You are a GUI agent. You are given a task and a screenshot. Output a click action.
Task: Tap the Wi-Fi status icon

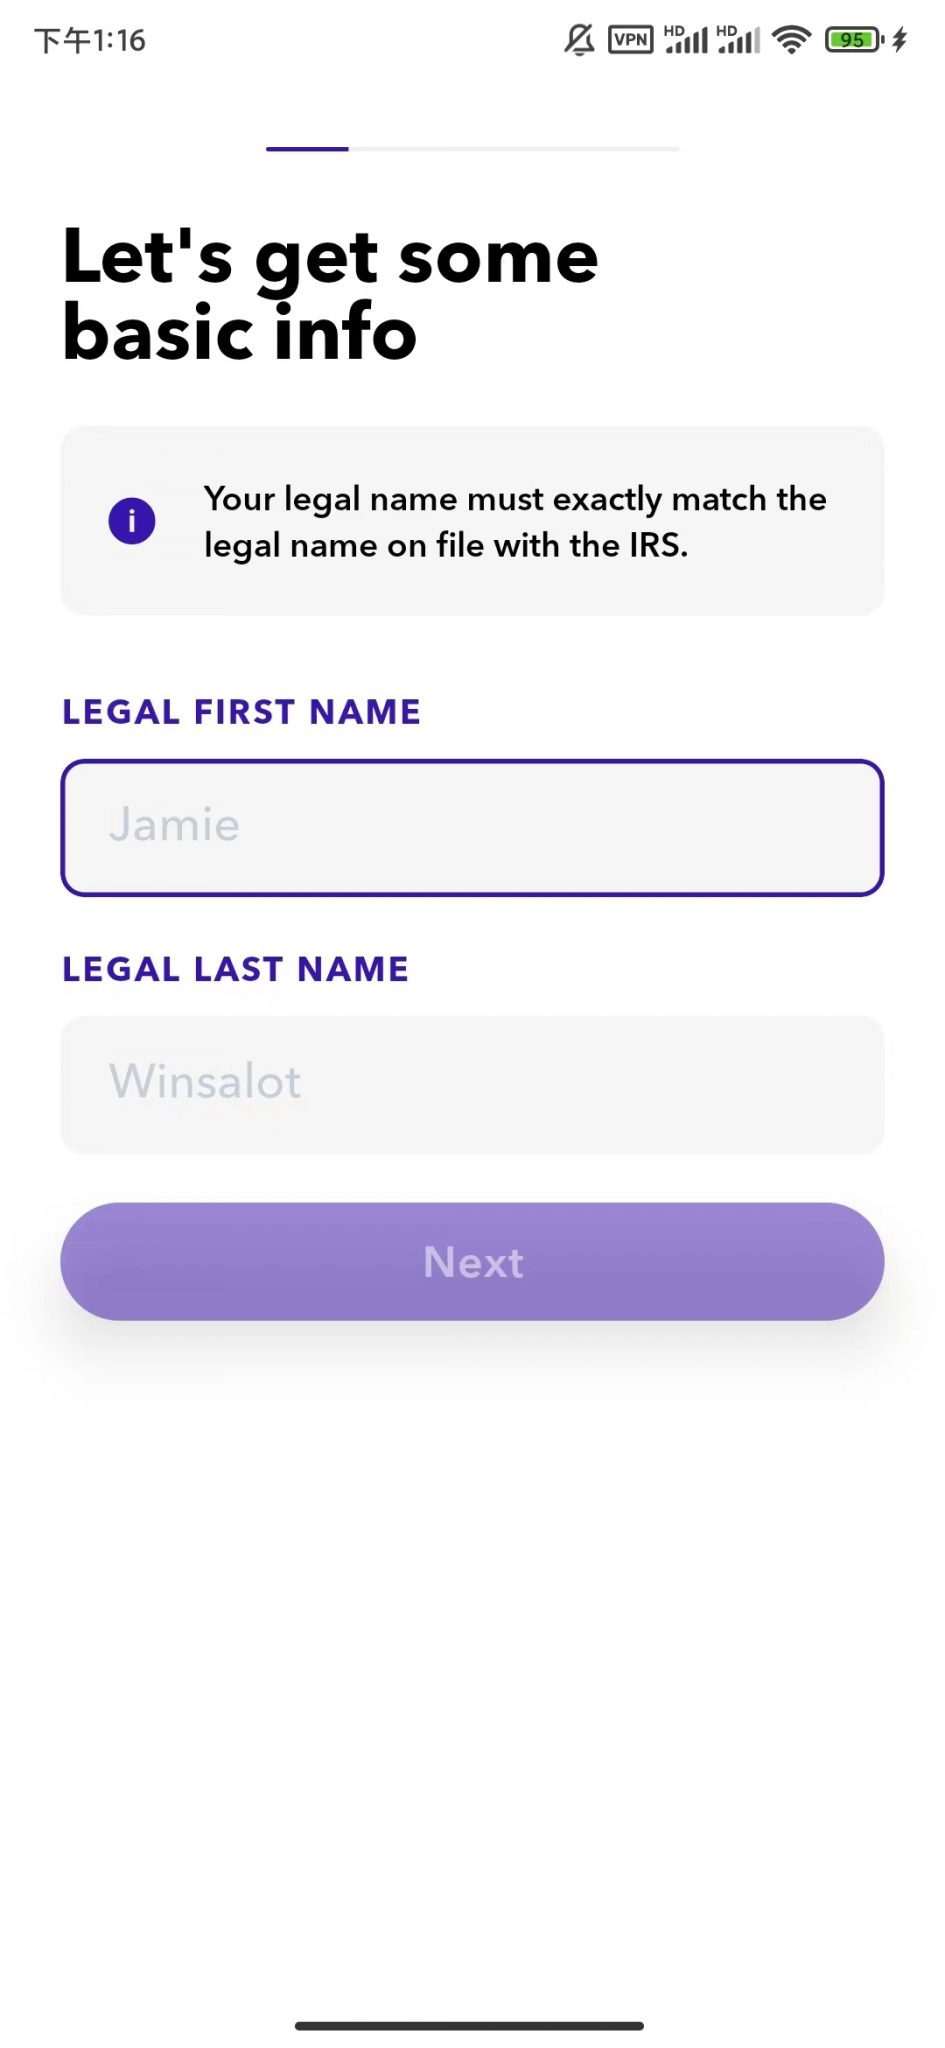coord(791,40)
